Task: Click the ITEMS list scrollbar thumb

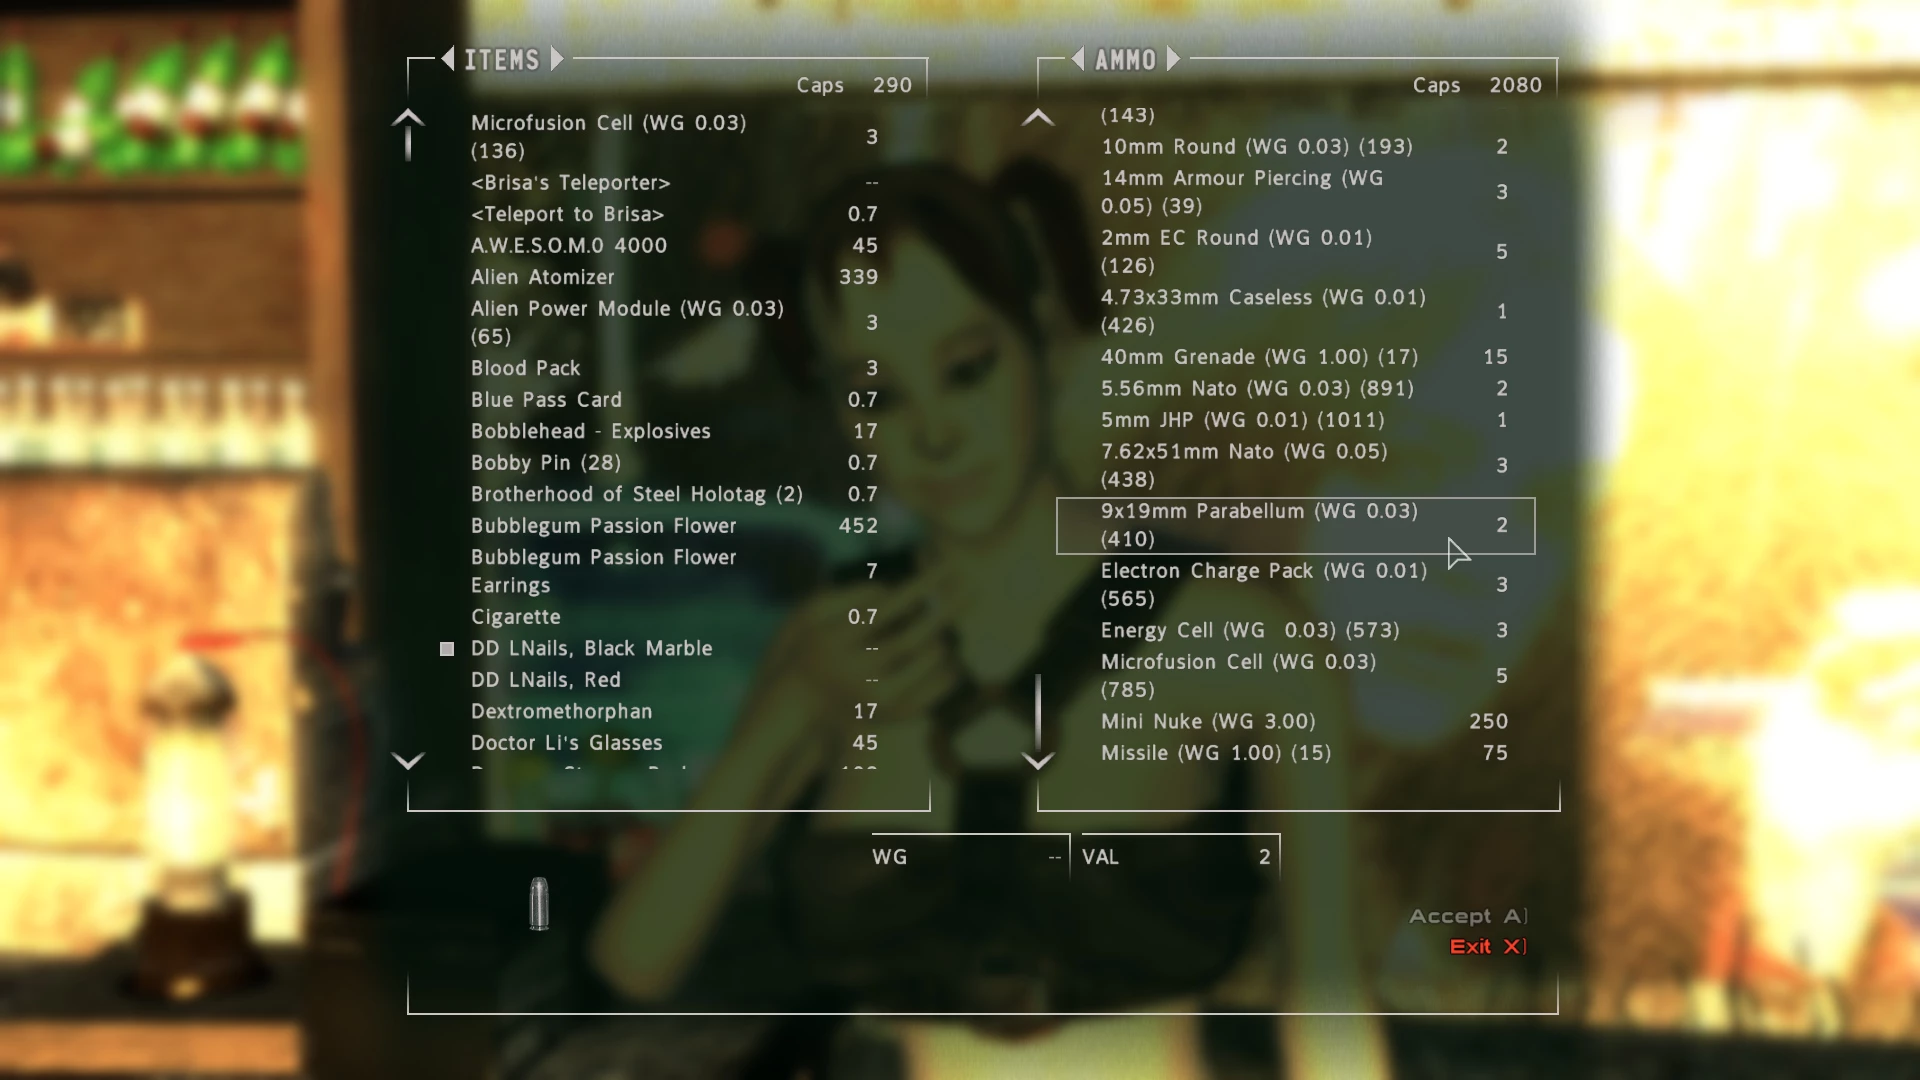Action: pyautogui.click(x=408, y=143)
